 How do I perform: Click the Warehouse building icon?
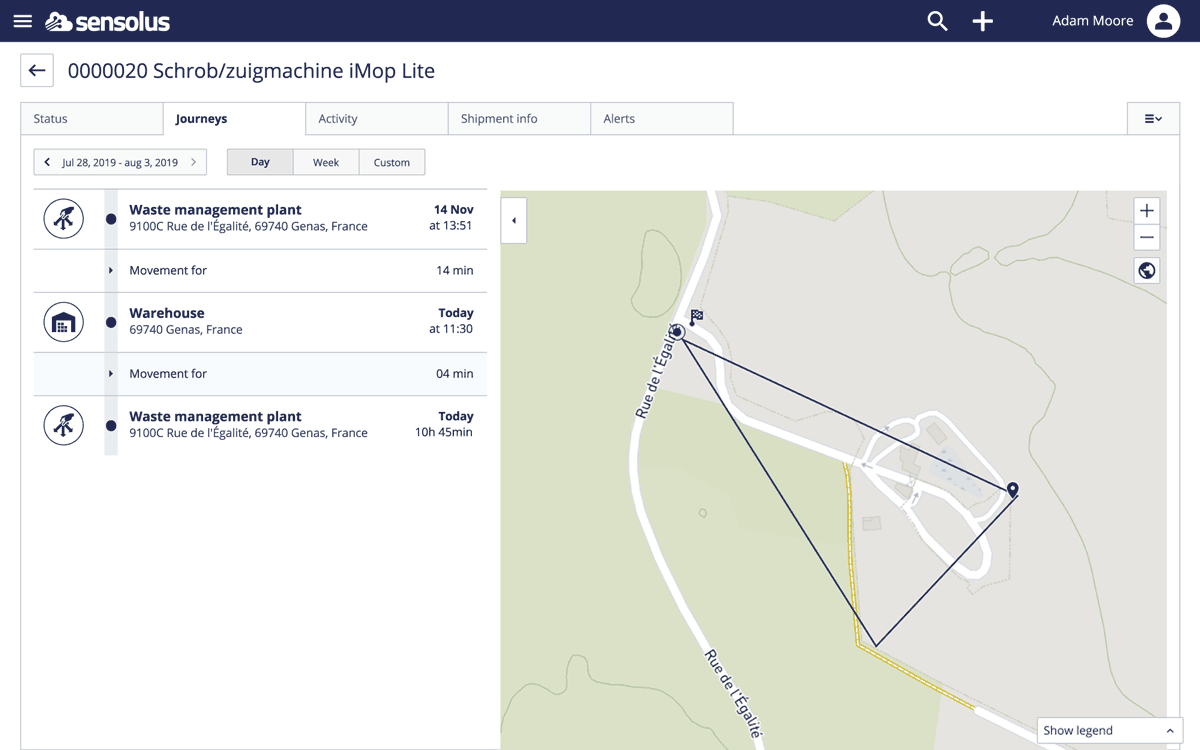coord(63,322)
